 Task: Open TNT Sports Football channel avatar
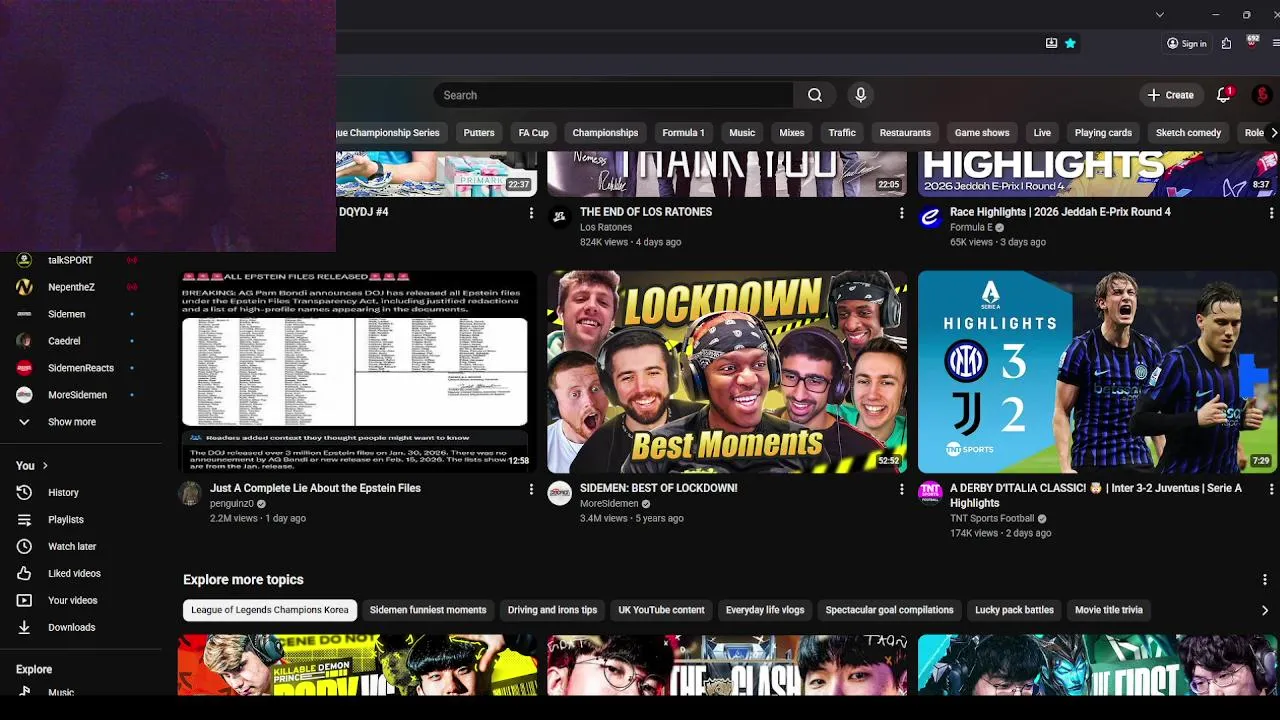click(x=930, y=493)
